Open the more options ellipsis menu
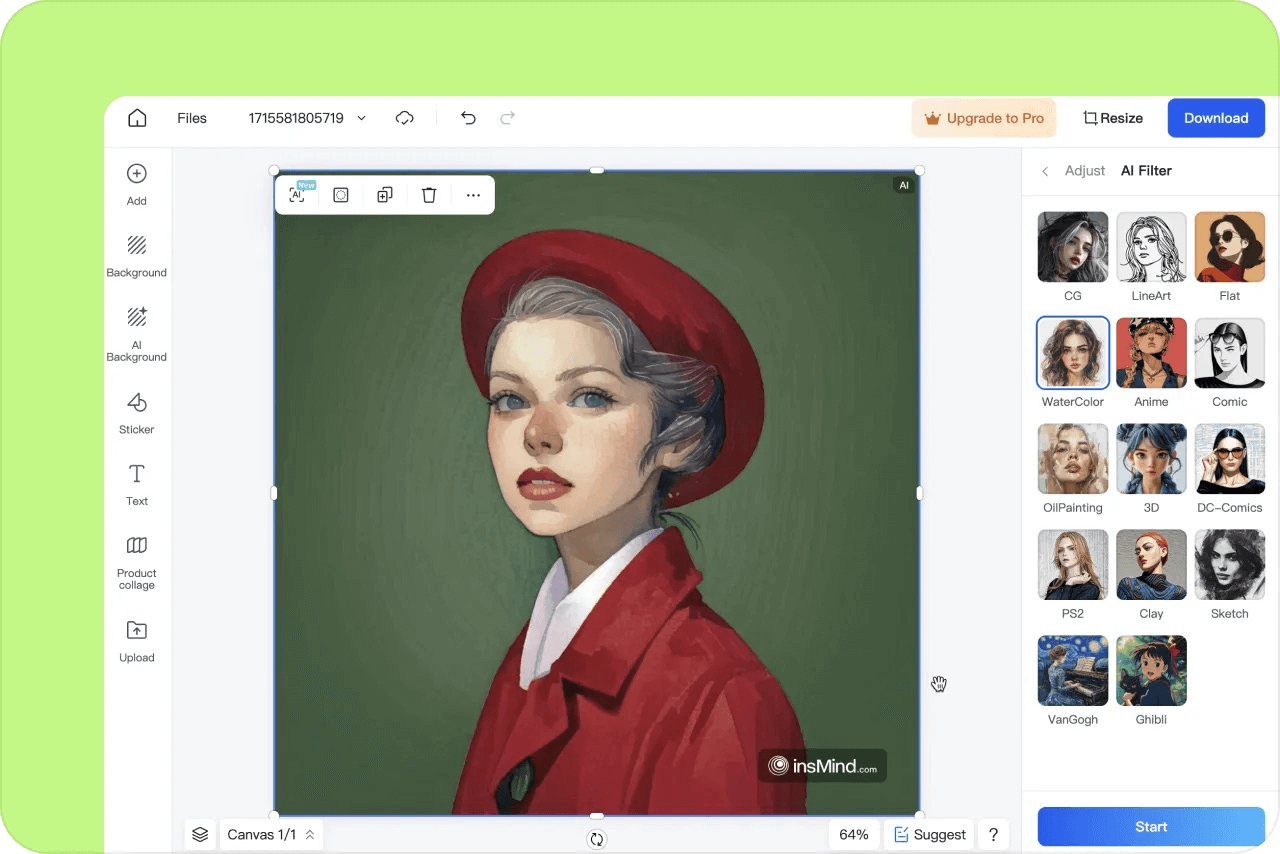The height and width of the screenshot is (854, 1280). pos(473,195)
